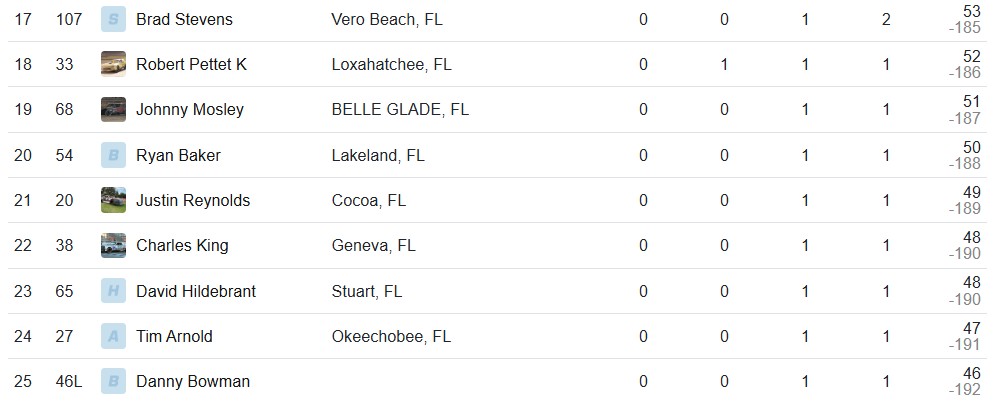Click Brad Stevens' letter S avatar icon
999x410 pixels.
click(113, 19)
